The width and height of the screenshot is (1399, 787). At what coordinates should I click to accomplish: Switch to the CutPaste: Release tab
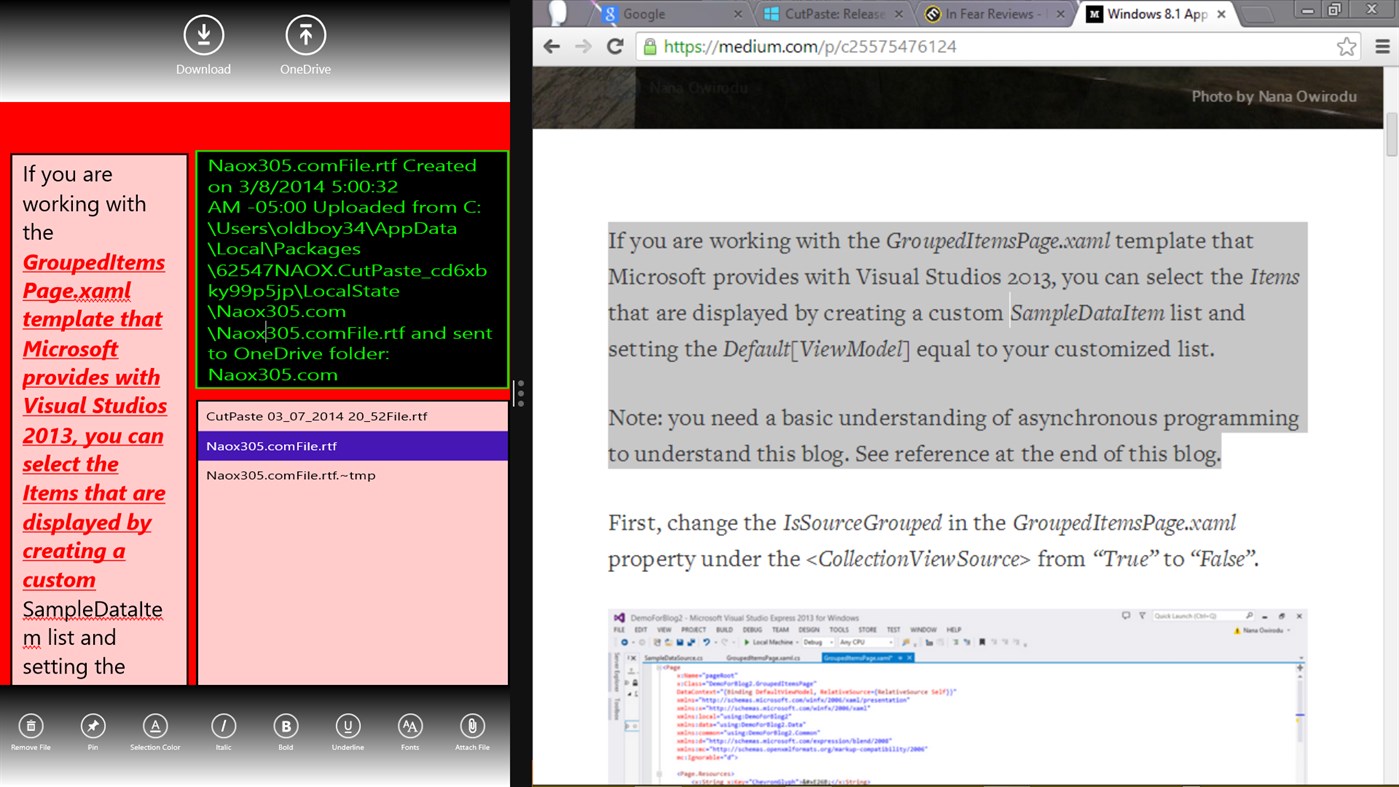(832, 14)
